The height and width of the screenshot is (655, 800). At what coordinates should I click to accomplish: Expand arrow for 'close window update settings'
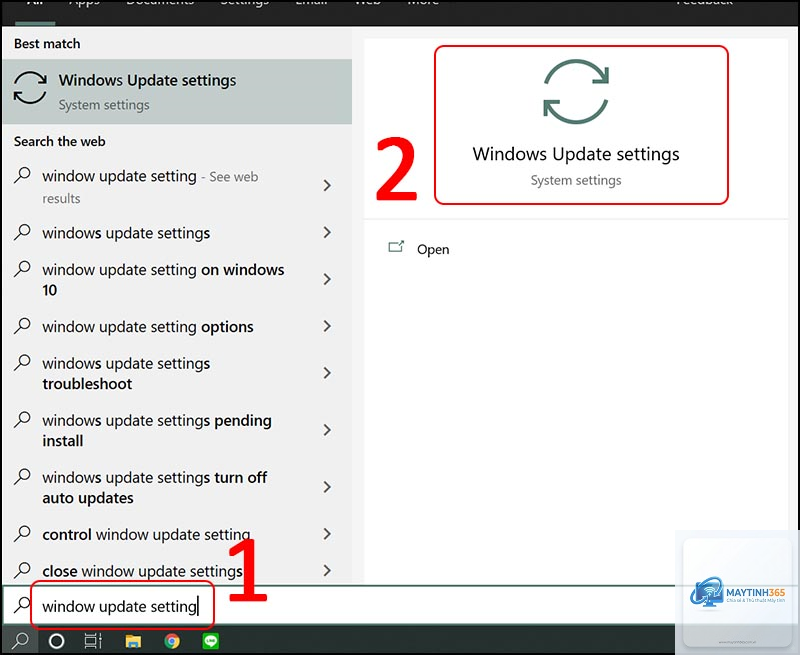point(328,570)
